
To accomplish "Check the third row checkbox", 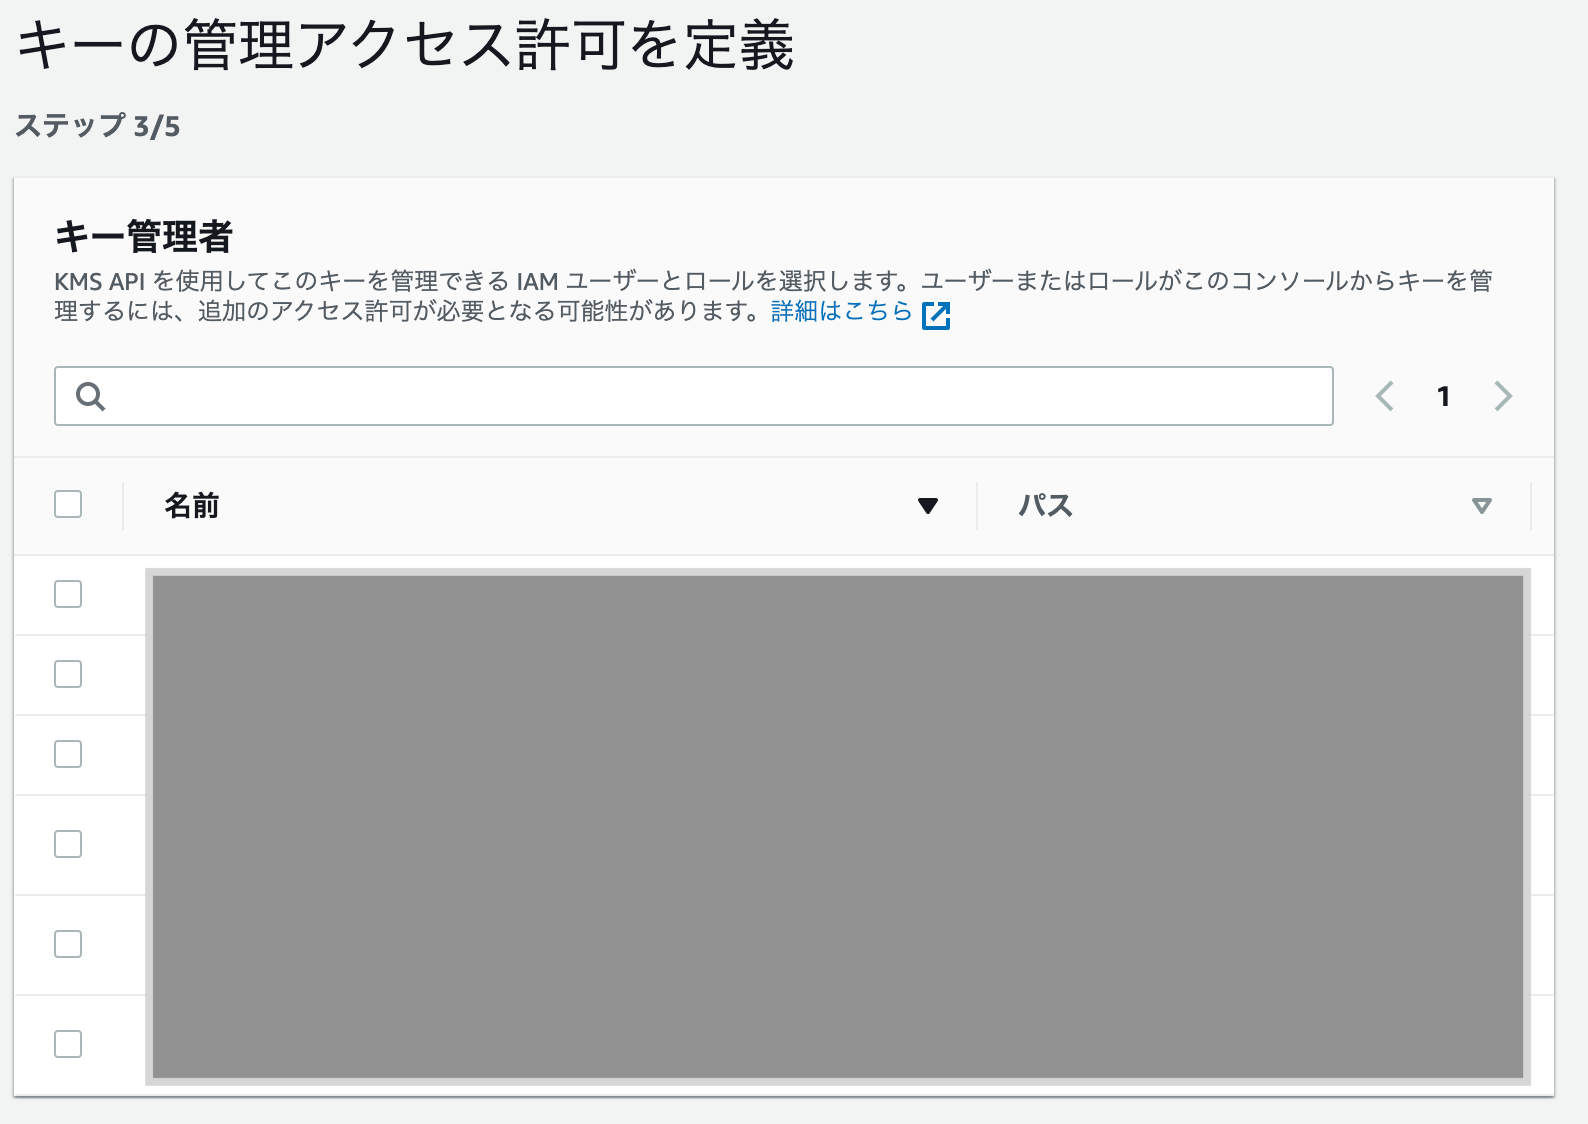I will tap(68, 754).
